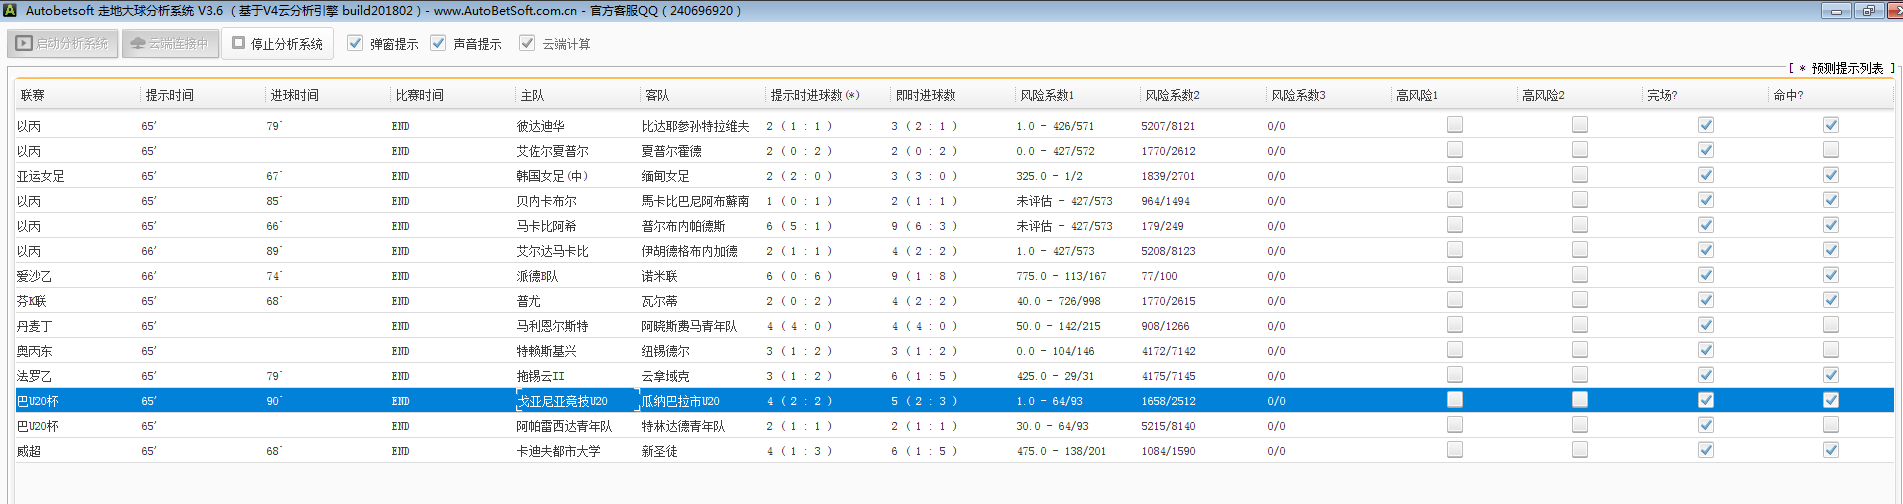
Task: Sort by the 联赛 column header
Action: pos(33,95)
